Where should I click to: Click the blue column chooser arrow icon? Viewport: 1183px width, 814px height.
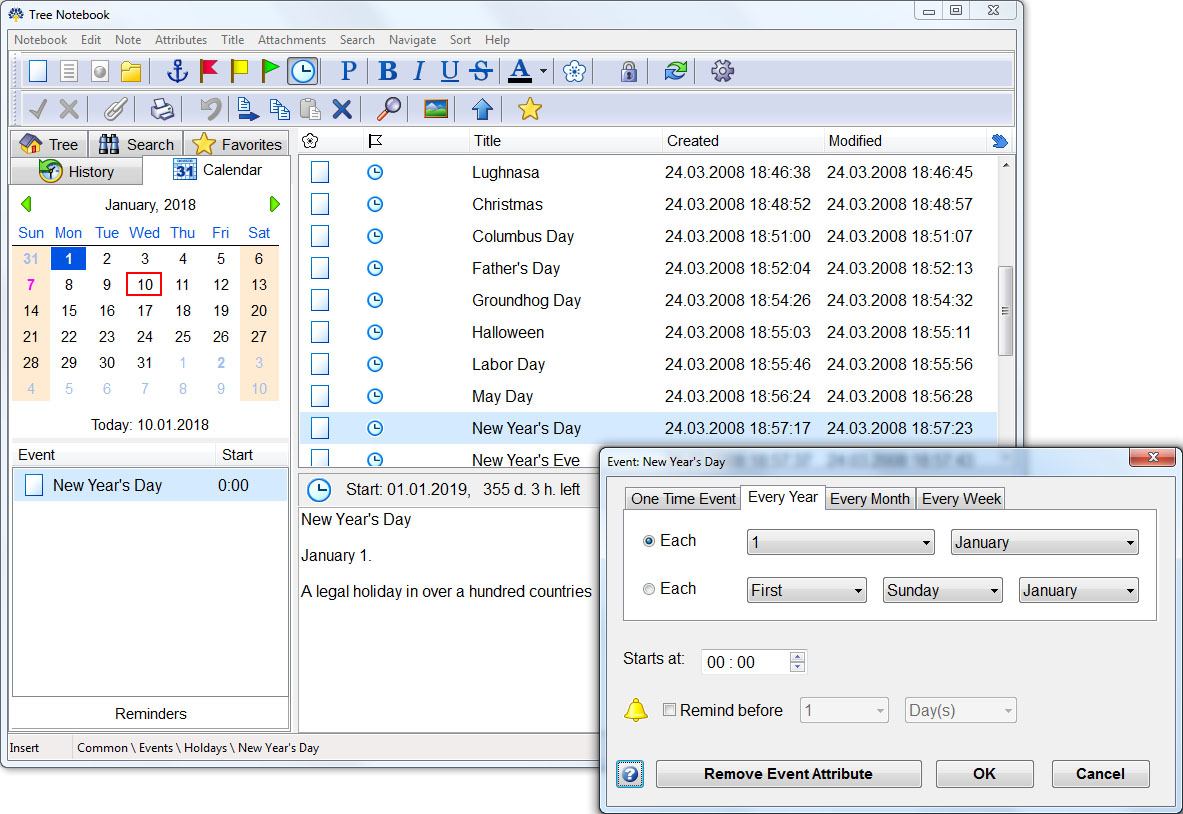tap(999, 141)
